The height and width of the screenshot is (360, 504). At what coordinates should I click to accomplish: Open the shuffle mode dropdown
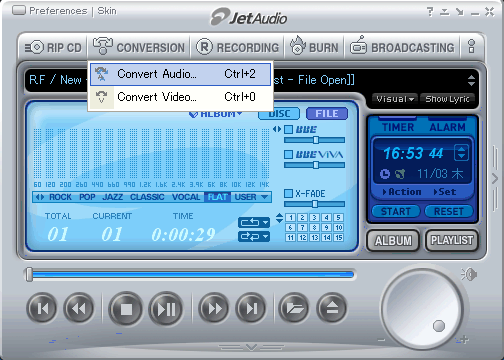[254, 237]
